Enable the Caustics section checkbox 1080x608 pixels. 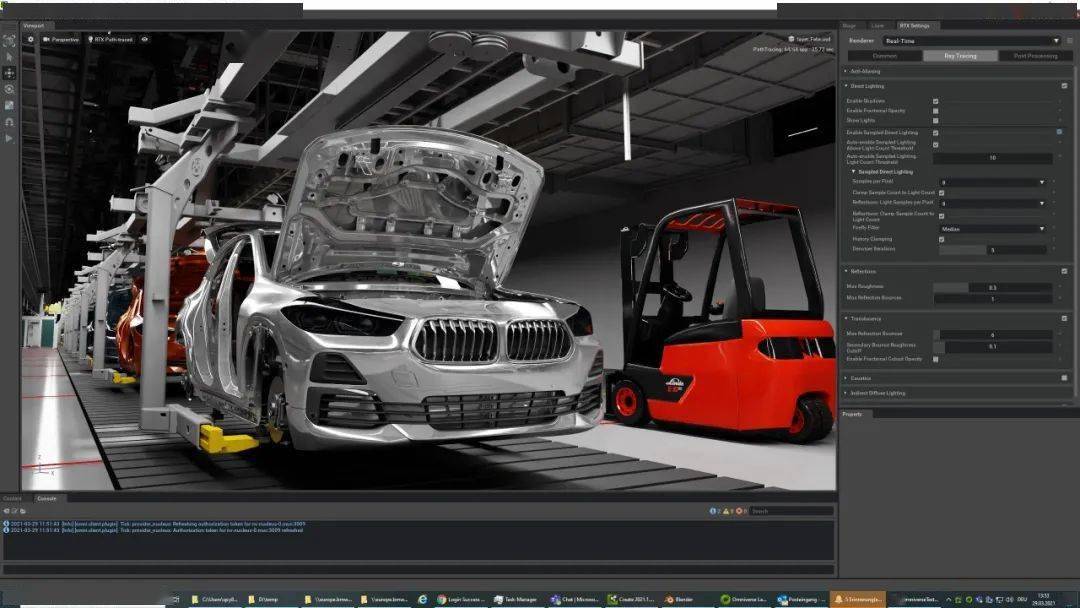pyautogui.click(x=1065, y=378)
